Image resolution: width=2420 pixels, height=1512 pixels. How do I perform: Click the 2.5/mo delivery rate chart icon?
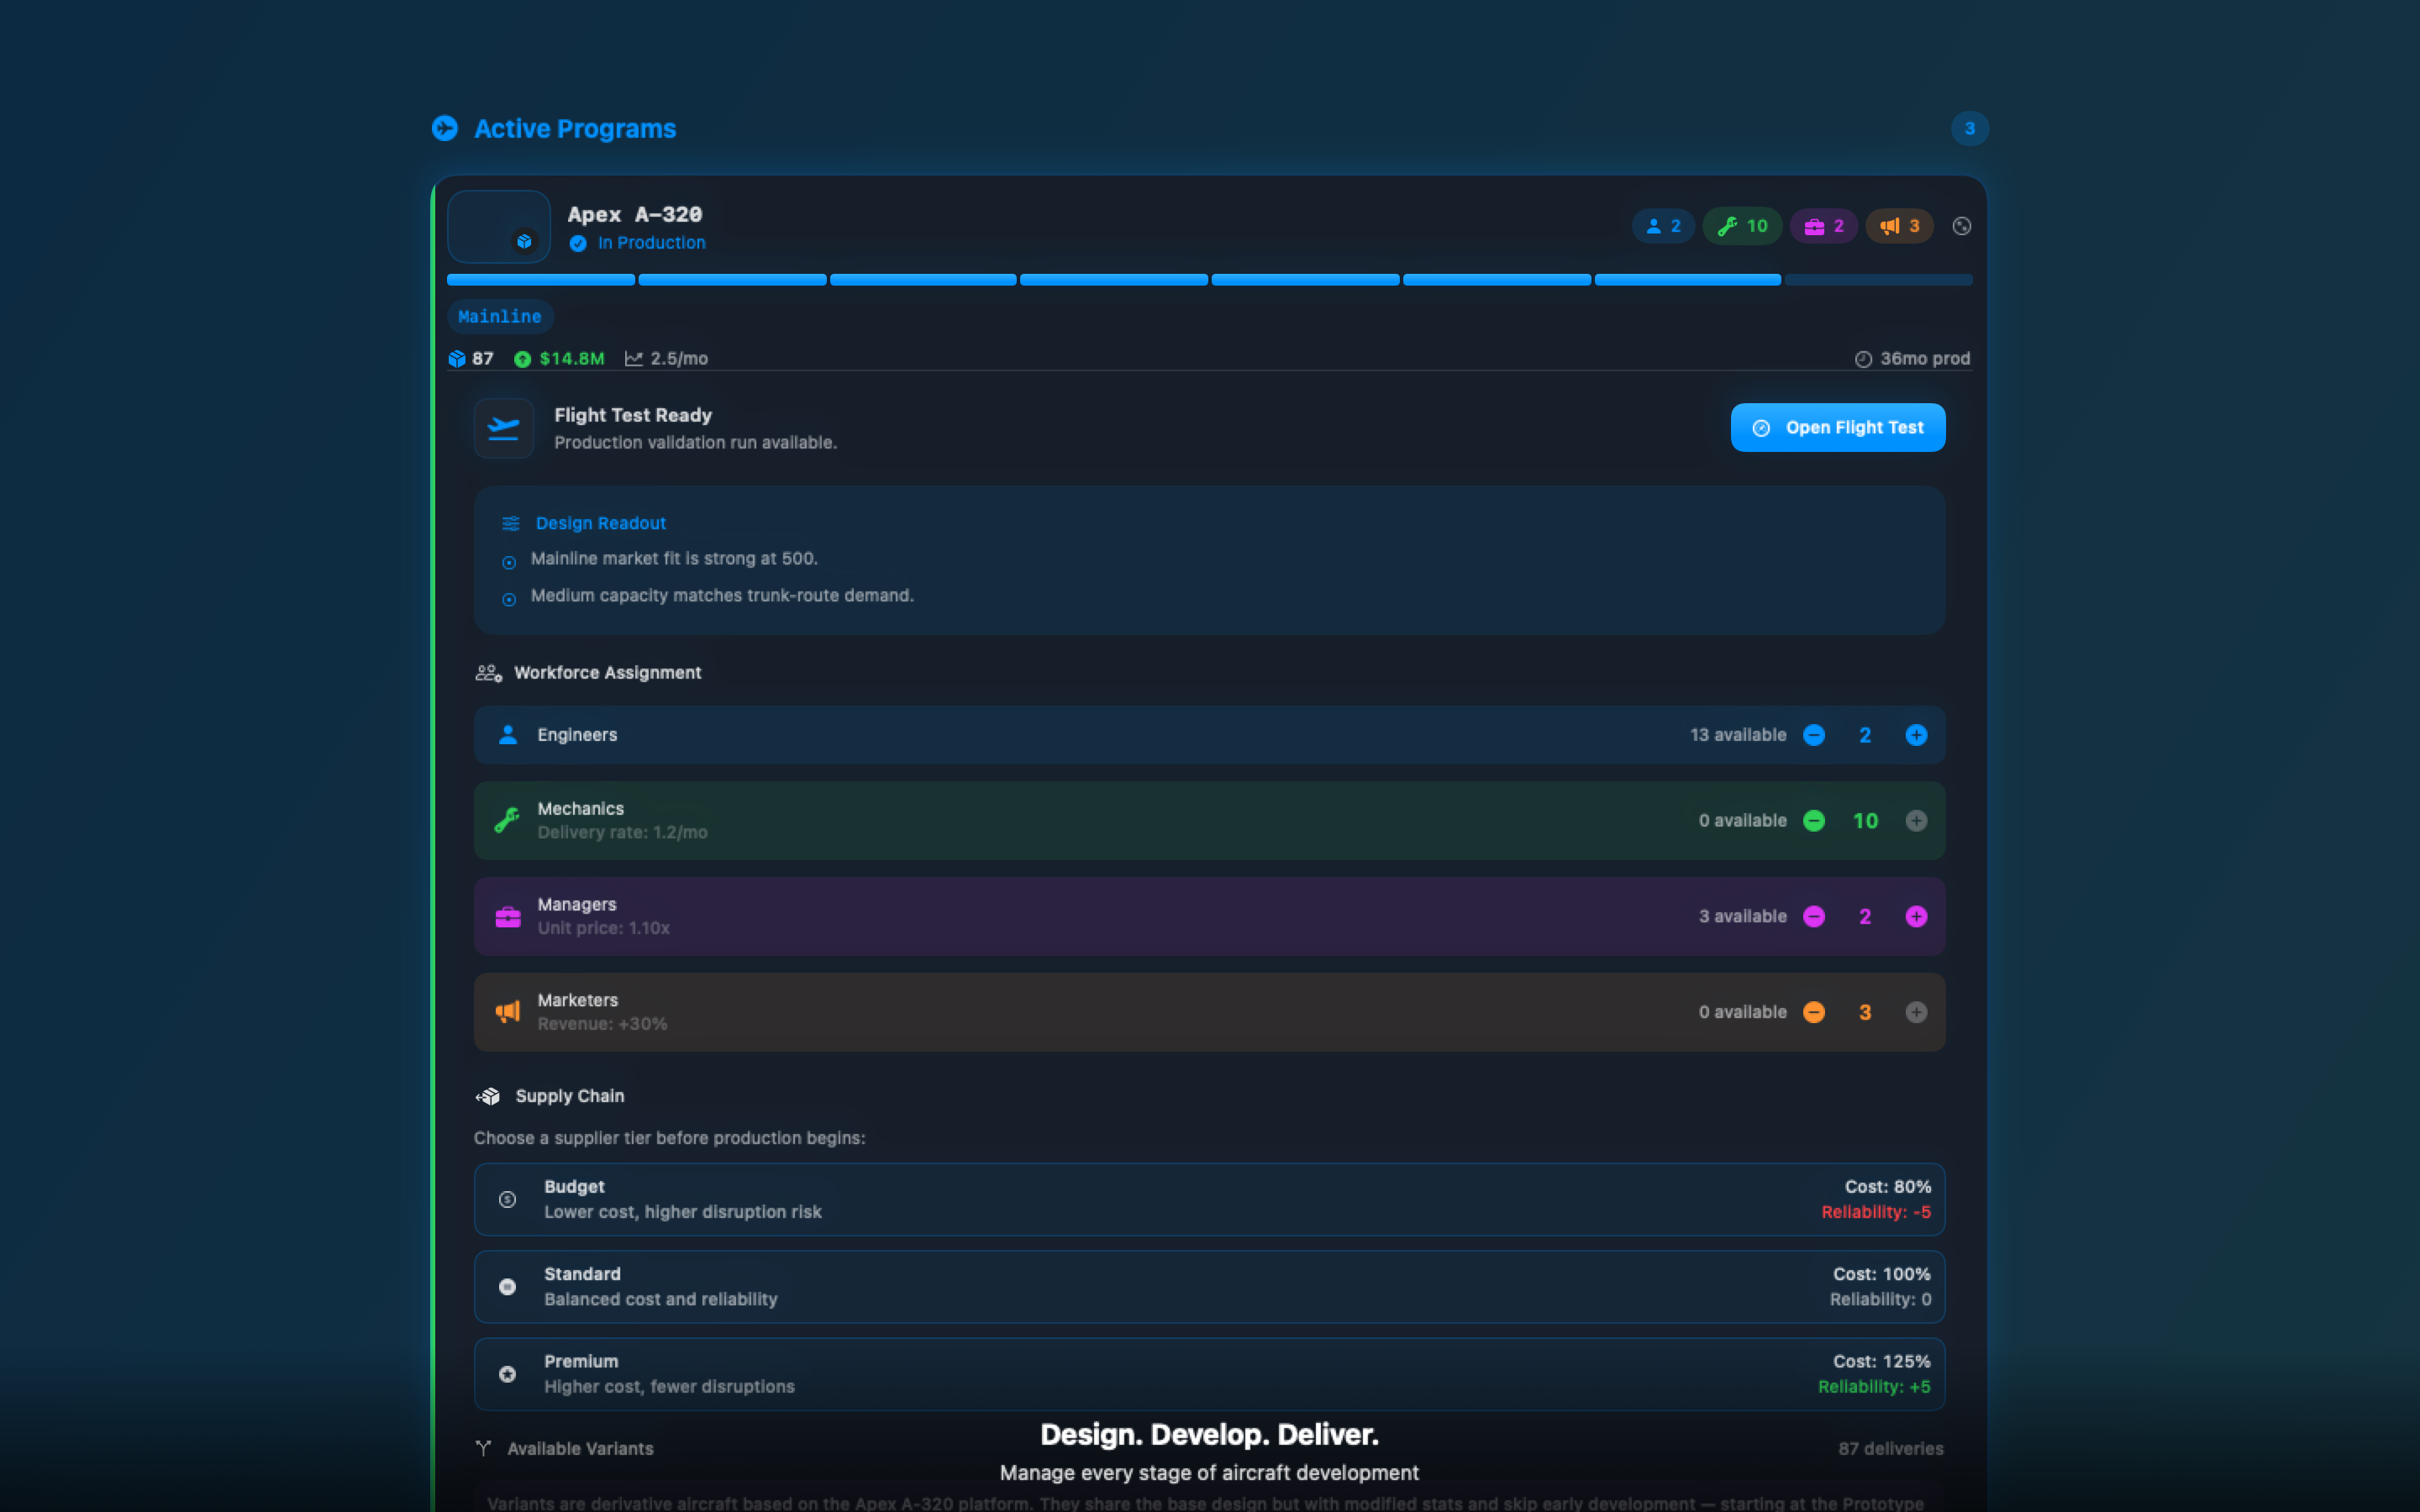point(634,358)
